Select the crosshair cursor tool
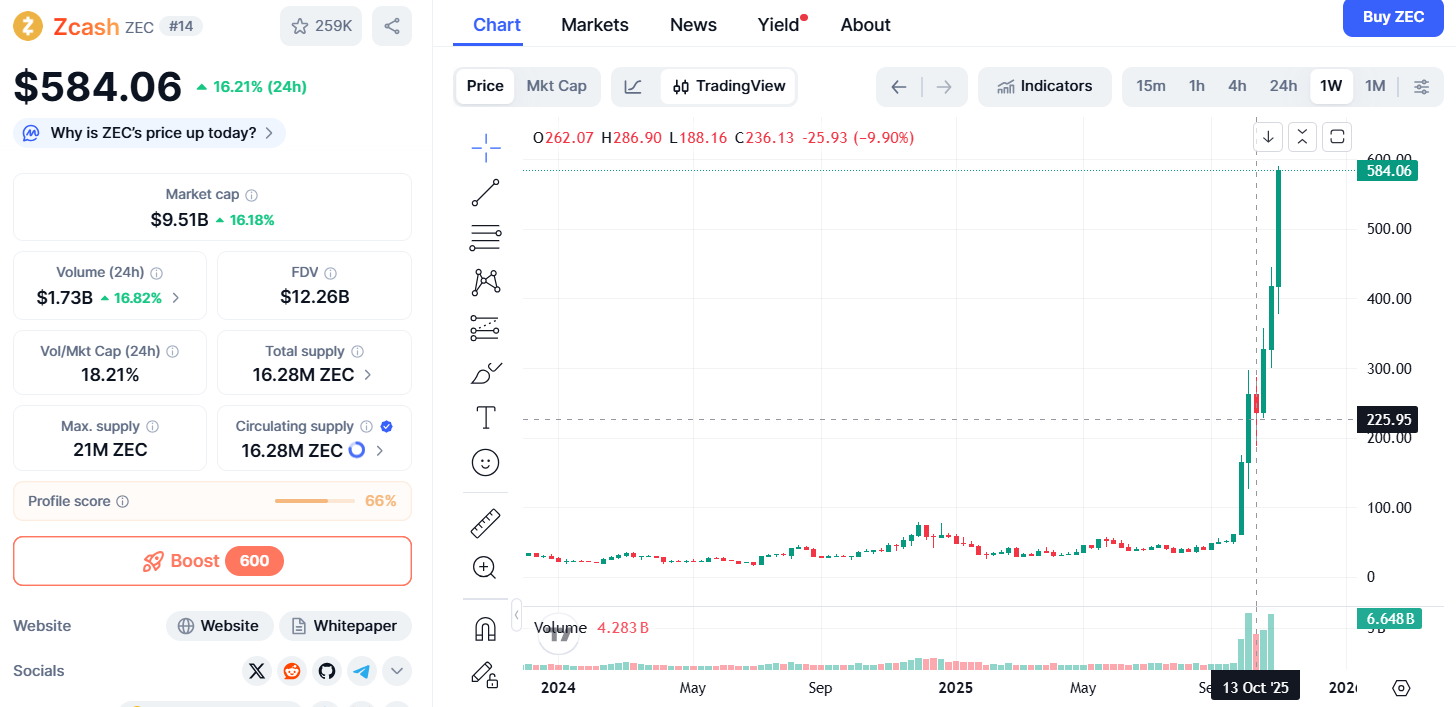Viewport: 1456px width, 707px height. click(x=485, y=147)
